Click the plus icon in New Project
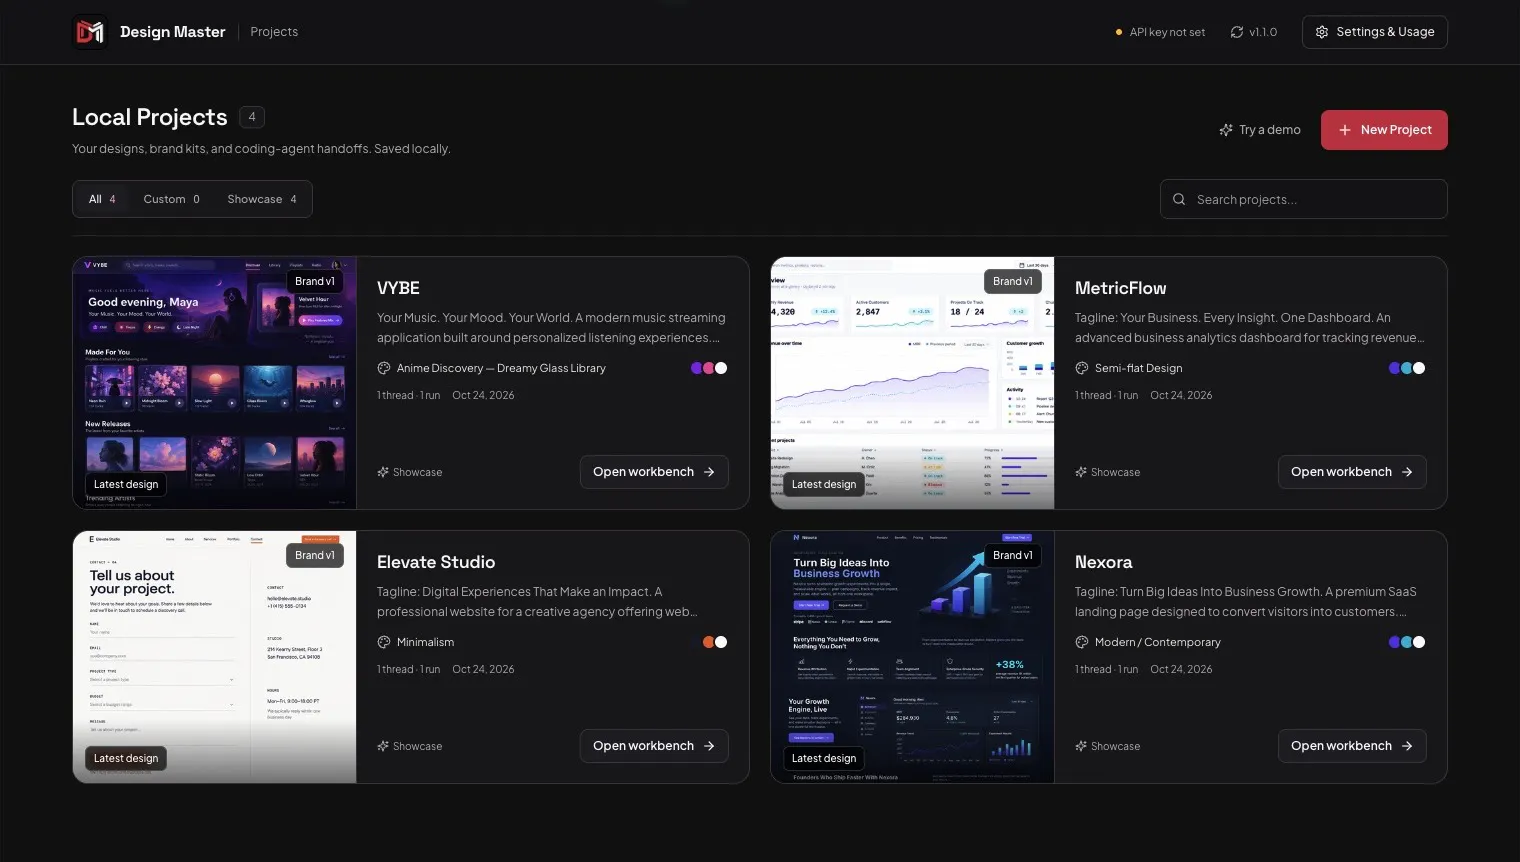The image size is (1520, 862). [1345, 130]
